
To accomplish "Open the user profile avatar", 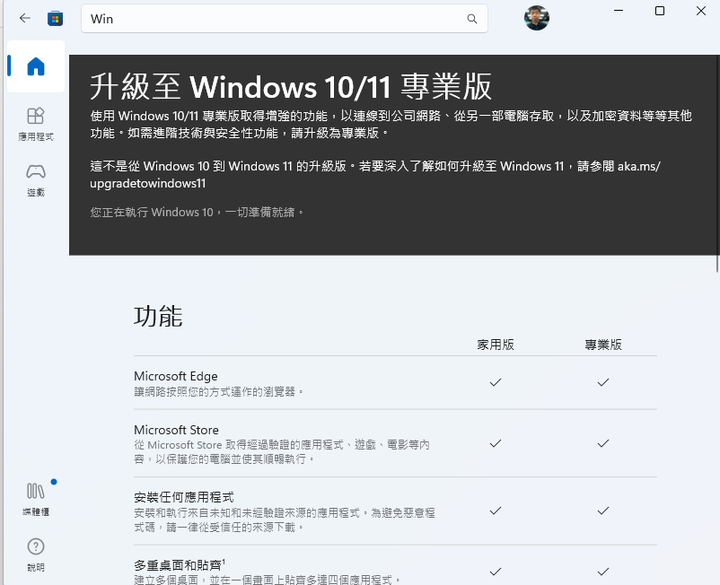I will [x=536, y=18].
